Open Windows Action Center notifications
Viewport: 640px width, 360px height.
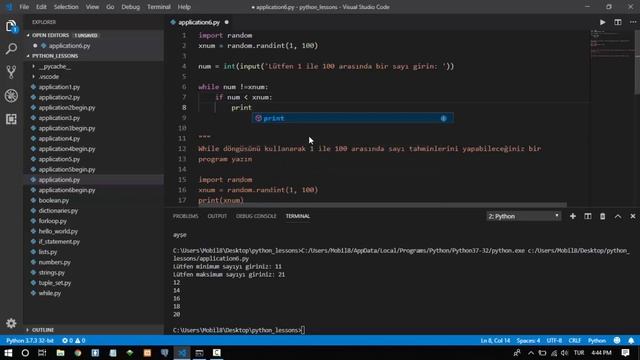coord(625,353)
